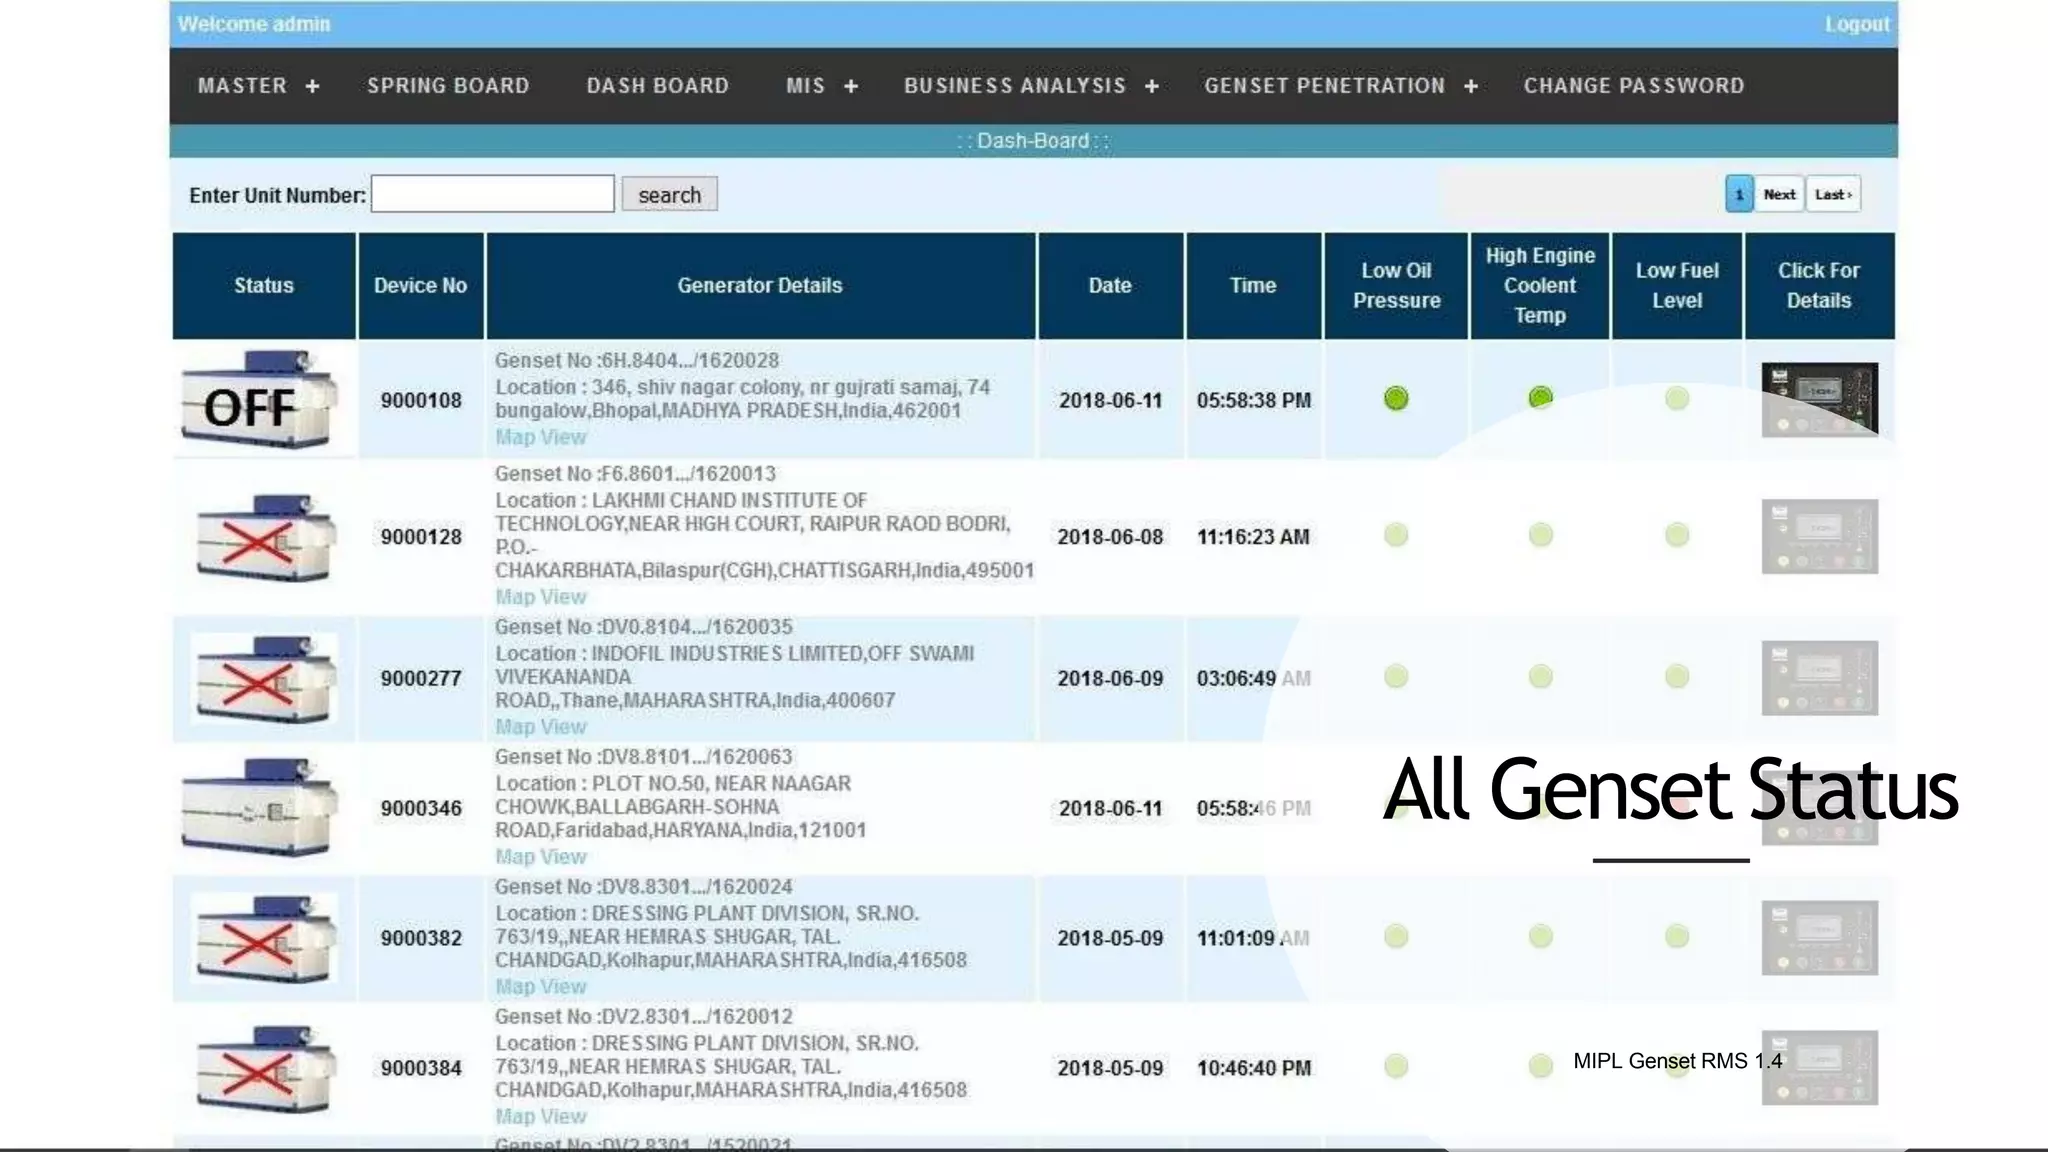Open the MIS menu
The height and width of the screenshot is (1152, 2048).
coord(805,86)
